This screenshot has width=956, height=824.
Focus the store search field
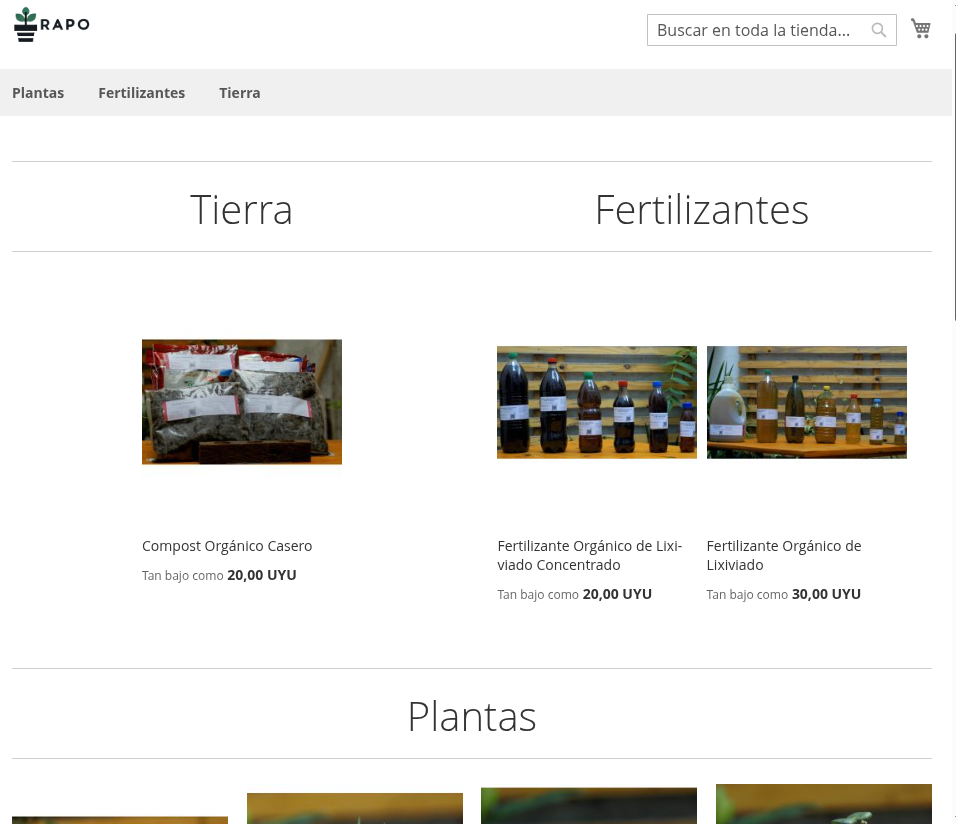coord(771,30)
